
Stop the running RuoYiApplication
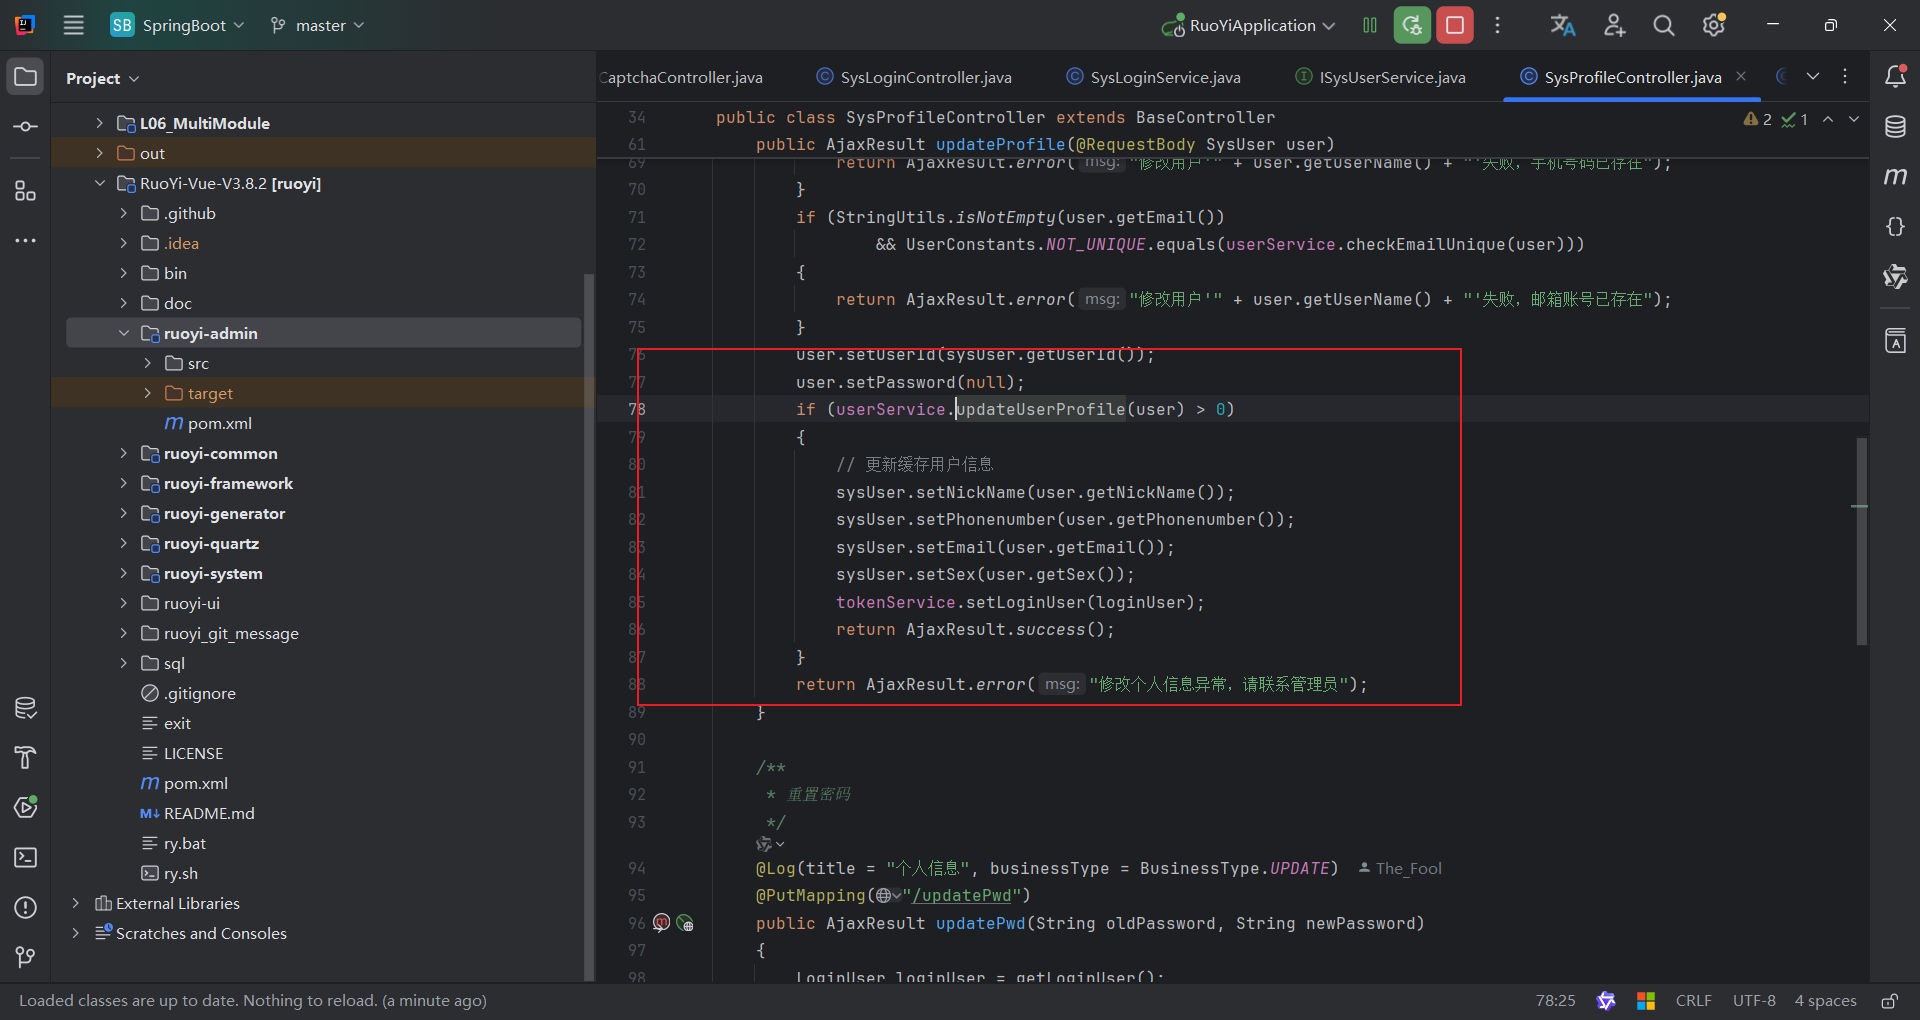point(1455,25)
